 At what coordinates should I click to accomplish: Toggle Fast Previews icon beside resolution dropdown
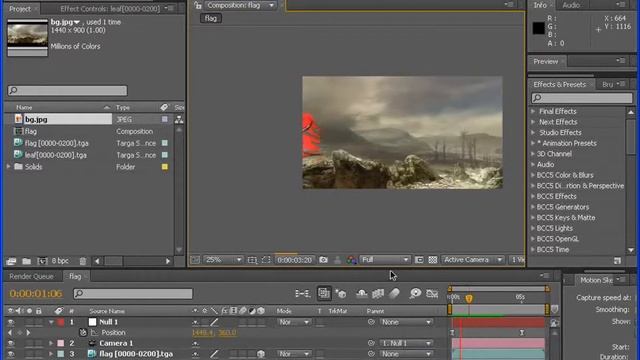coord(419,260)
